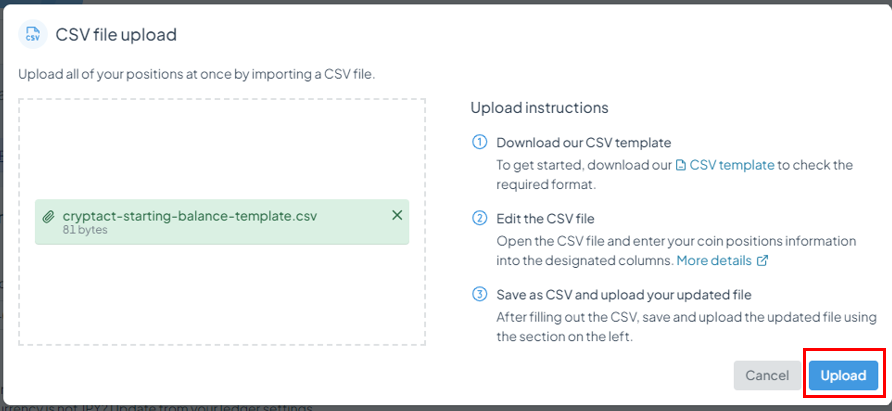
Task: Click the paperclip attachment icon
Action: [x=49, y=216]
